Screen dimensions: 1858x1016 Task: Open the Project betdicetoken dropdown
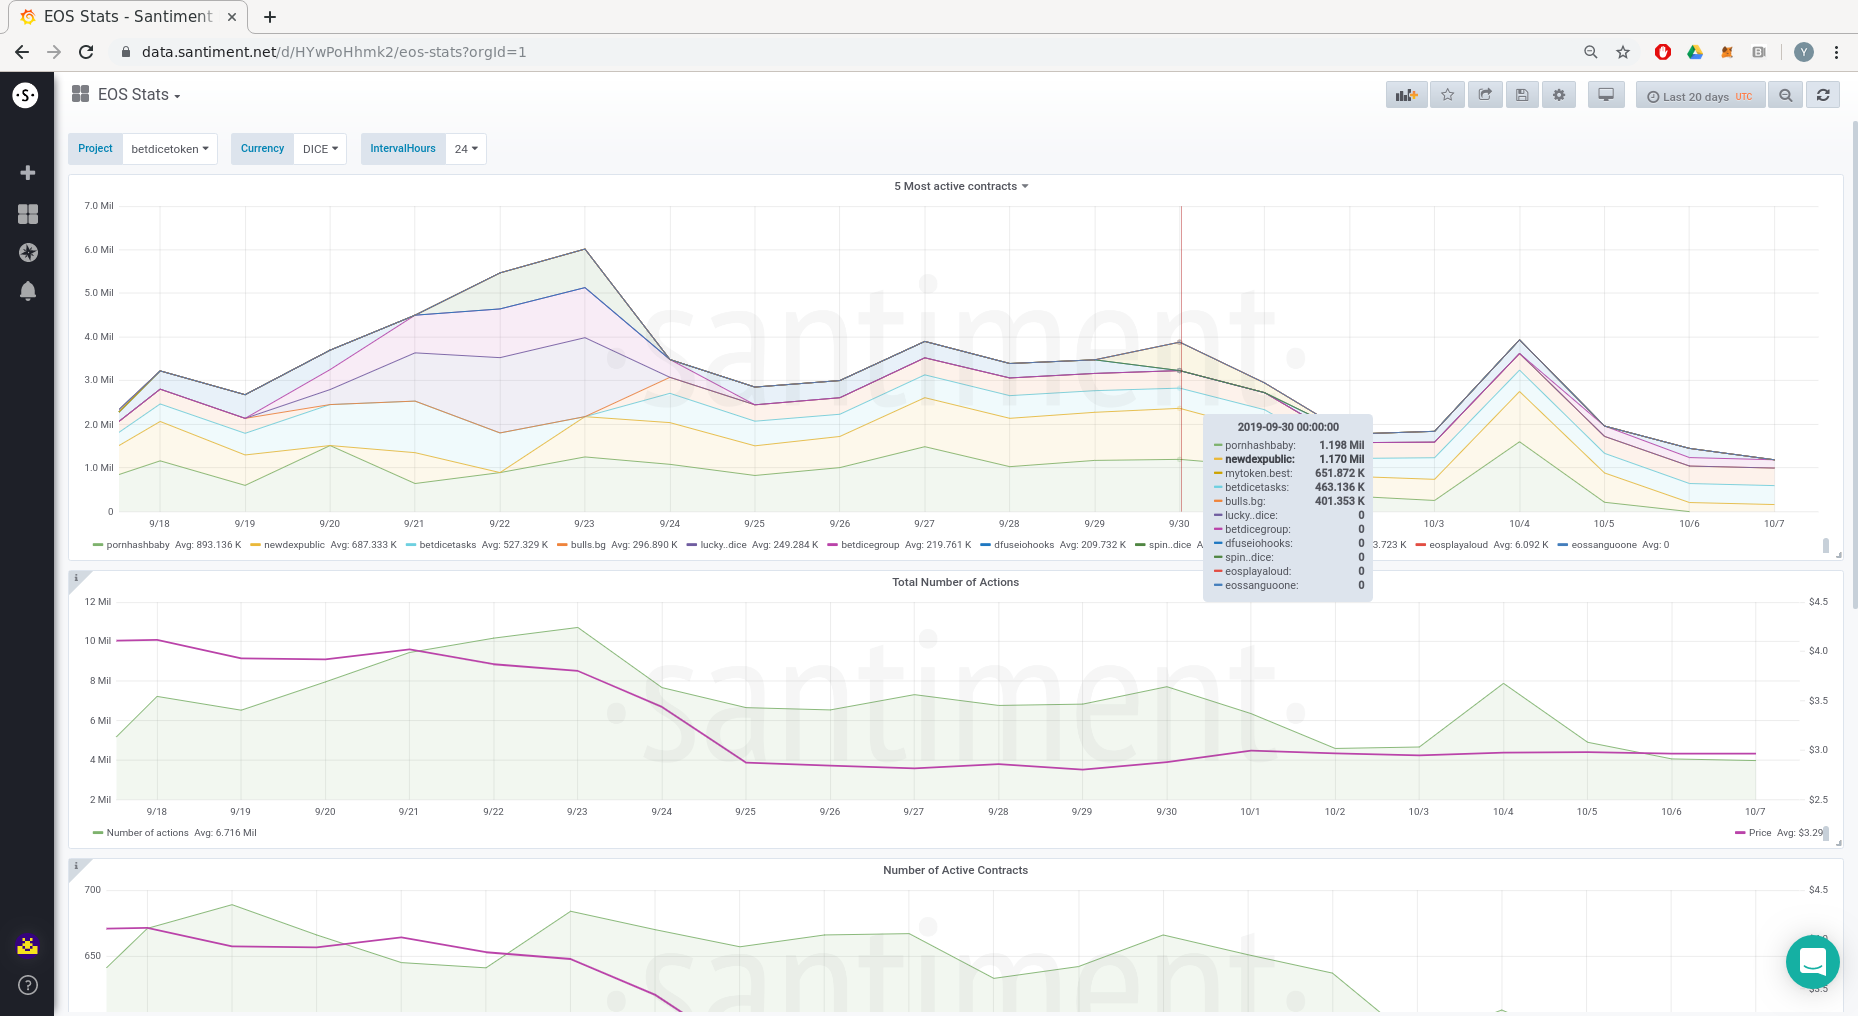point(170,149)
